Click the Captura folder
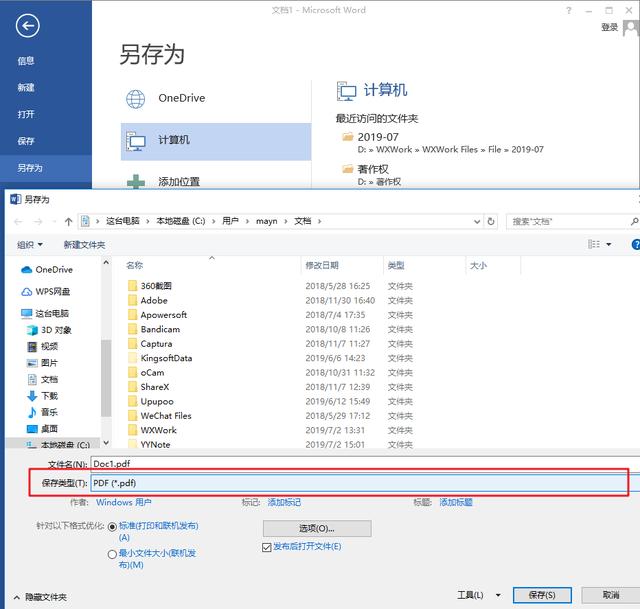 point(150,344)
